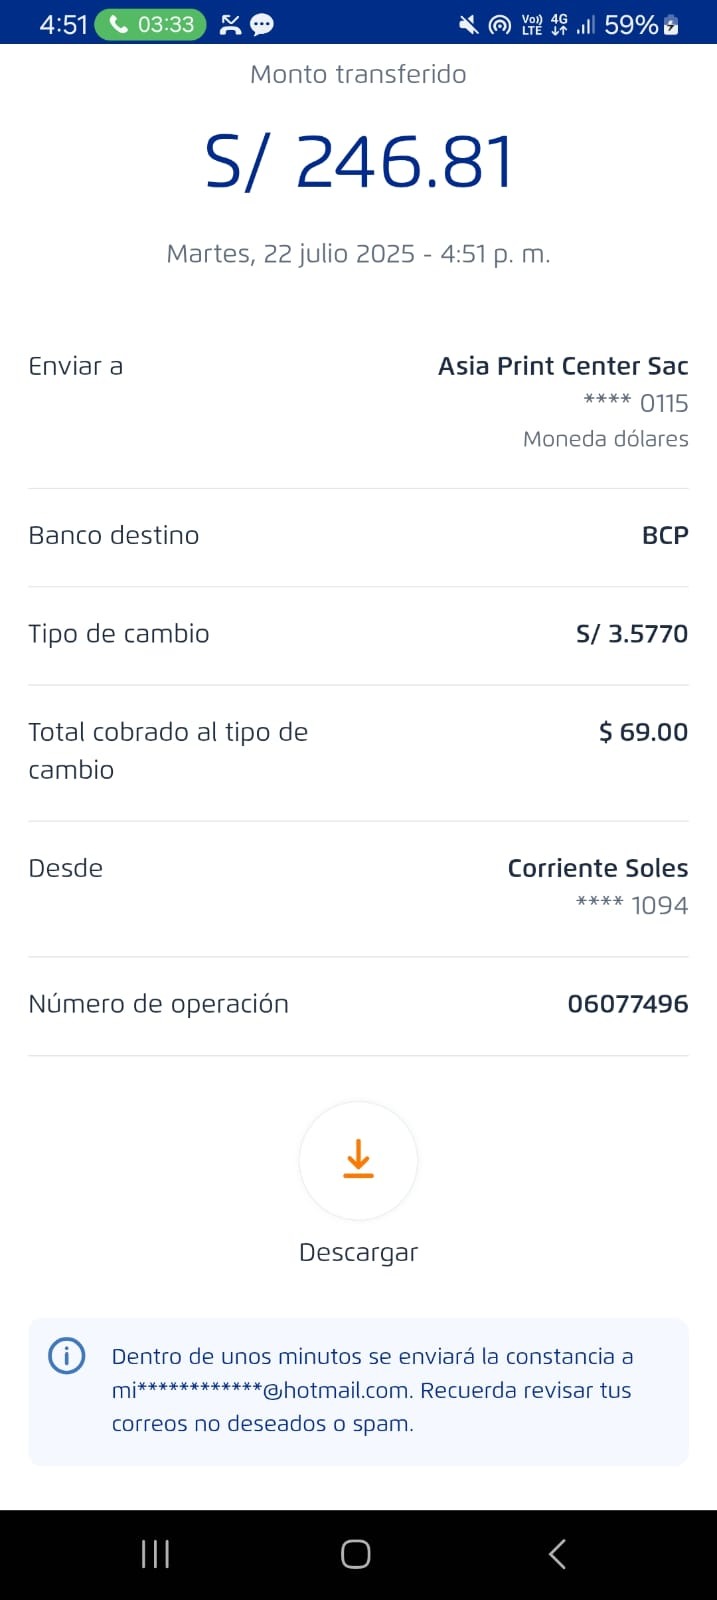Tap the missed call notification icon

point(231,25)
